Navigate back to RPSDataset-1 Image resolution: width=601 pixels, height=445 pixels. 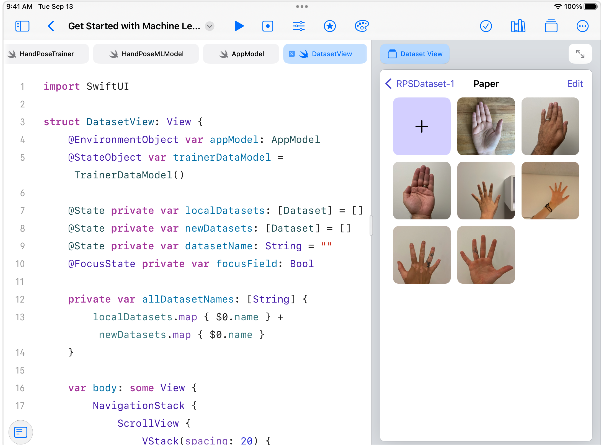(420, 84)
